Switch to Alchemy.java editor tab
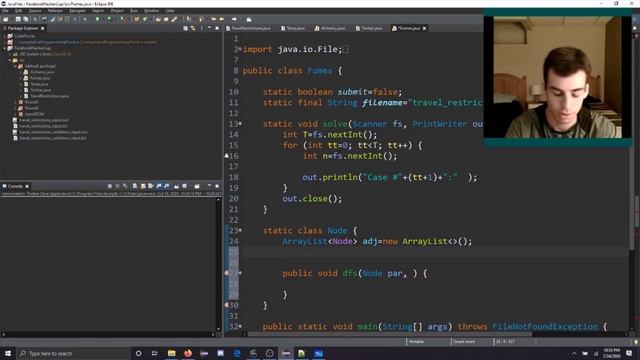 330,28
